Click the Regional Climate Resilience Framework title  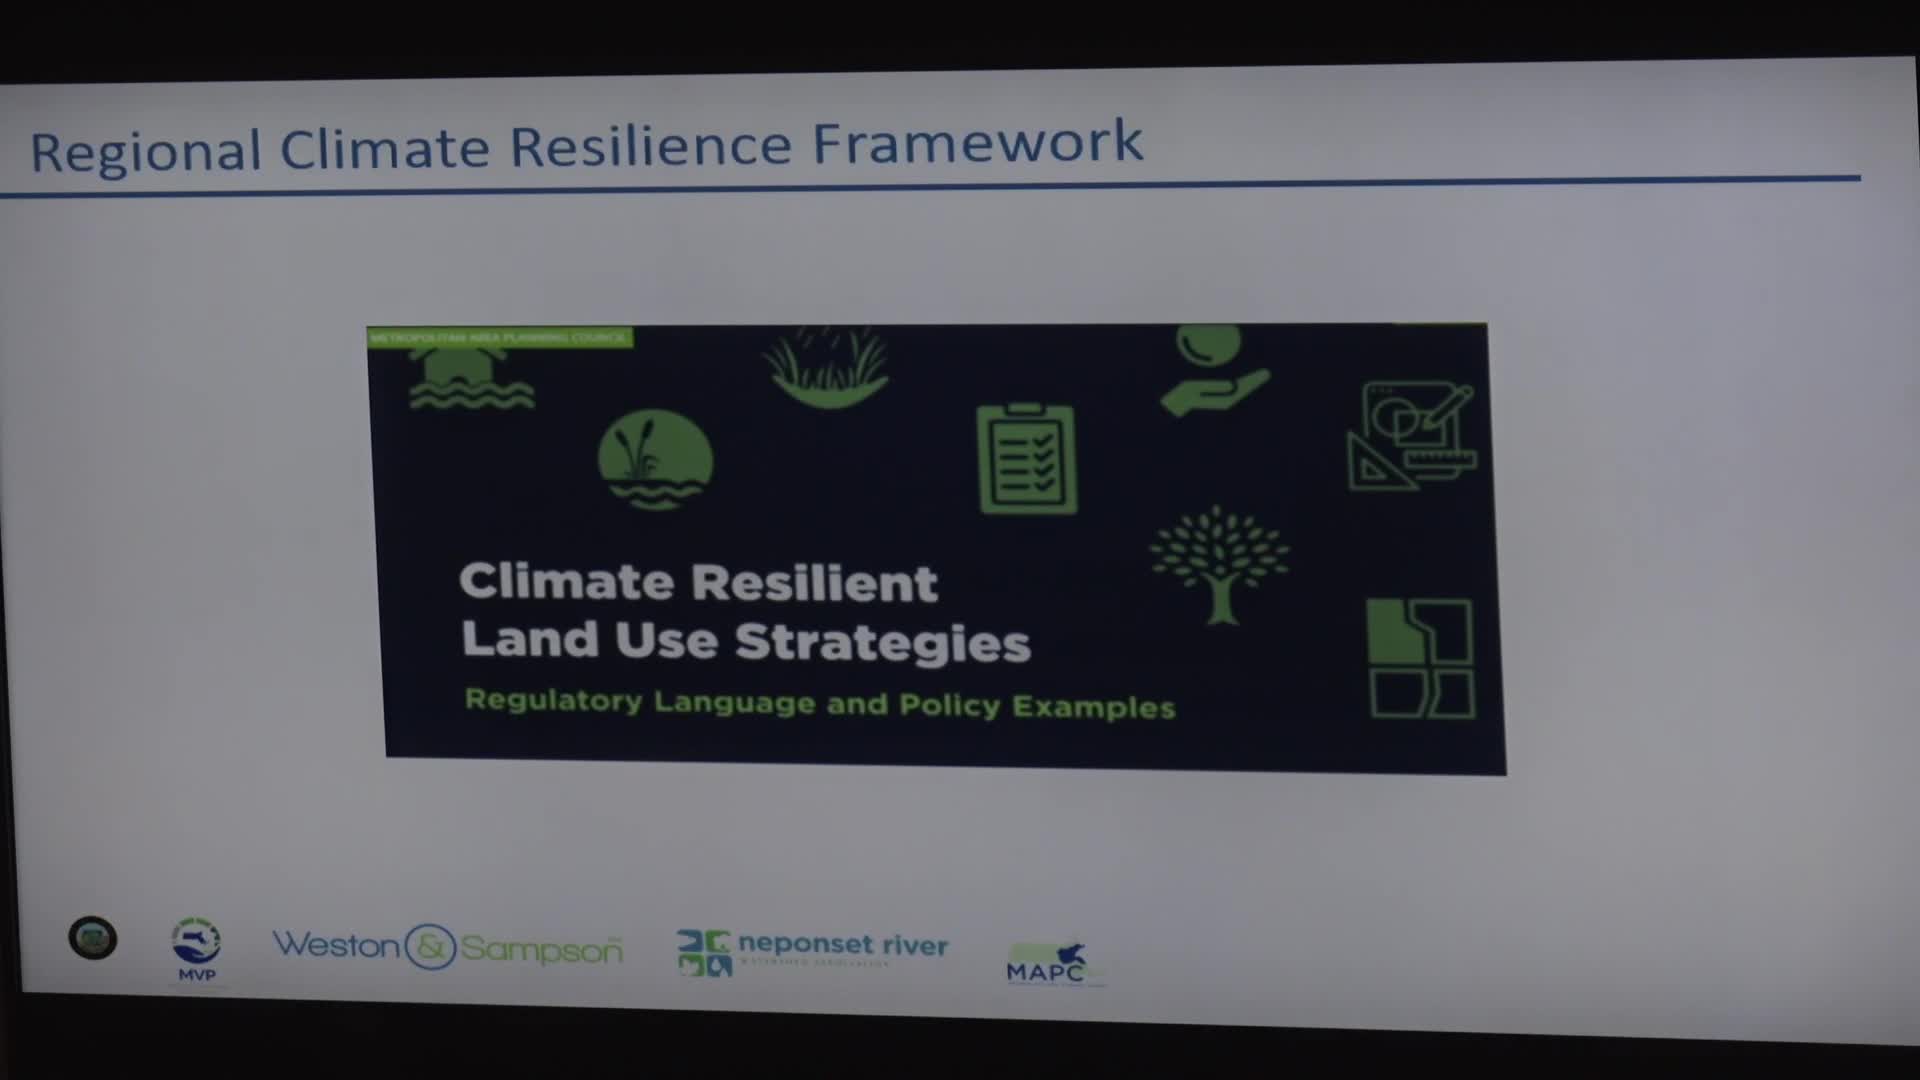[x=587, y=146]
